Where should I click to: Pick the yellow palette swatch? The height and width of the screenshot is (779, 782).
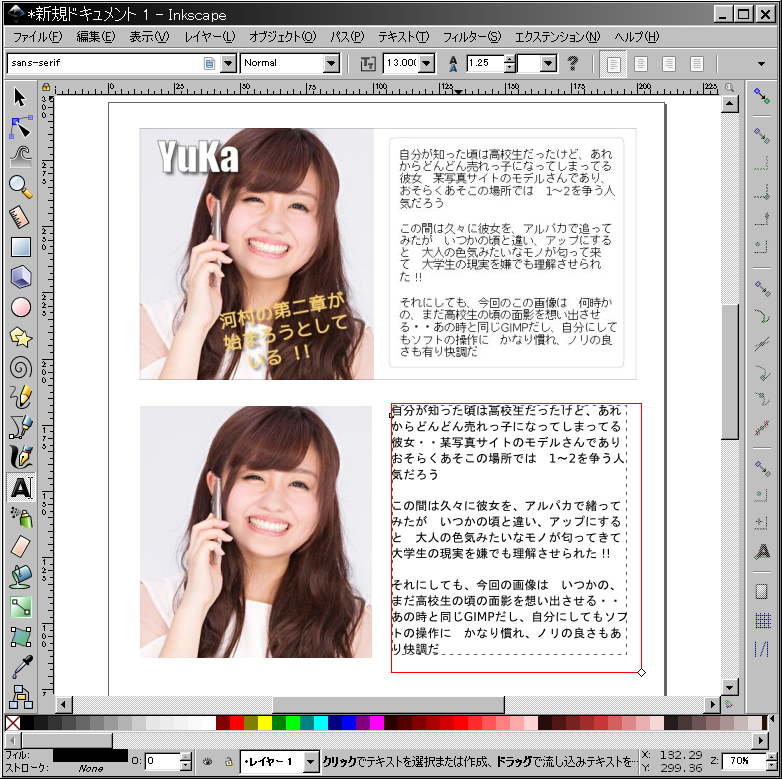coord(265,723)
